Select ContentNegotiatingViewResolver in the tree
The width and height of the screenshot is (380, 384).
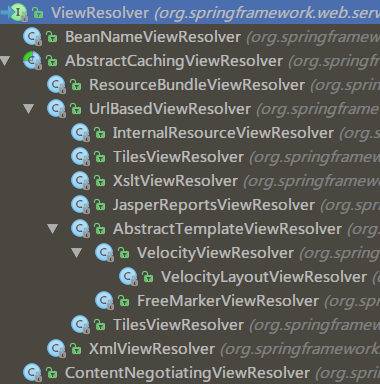187,373
